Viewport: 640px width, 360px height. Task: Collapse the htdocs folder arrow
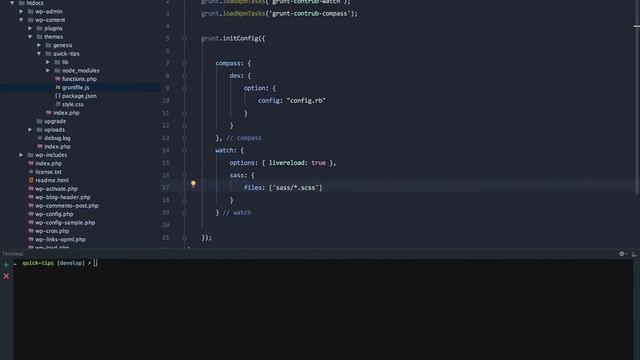tap(12, 3)
